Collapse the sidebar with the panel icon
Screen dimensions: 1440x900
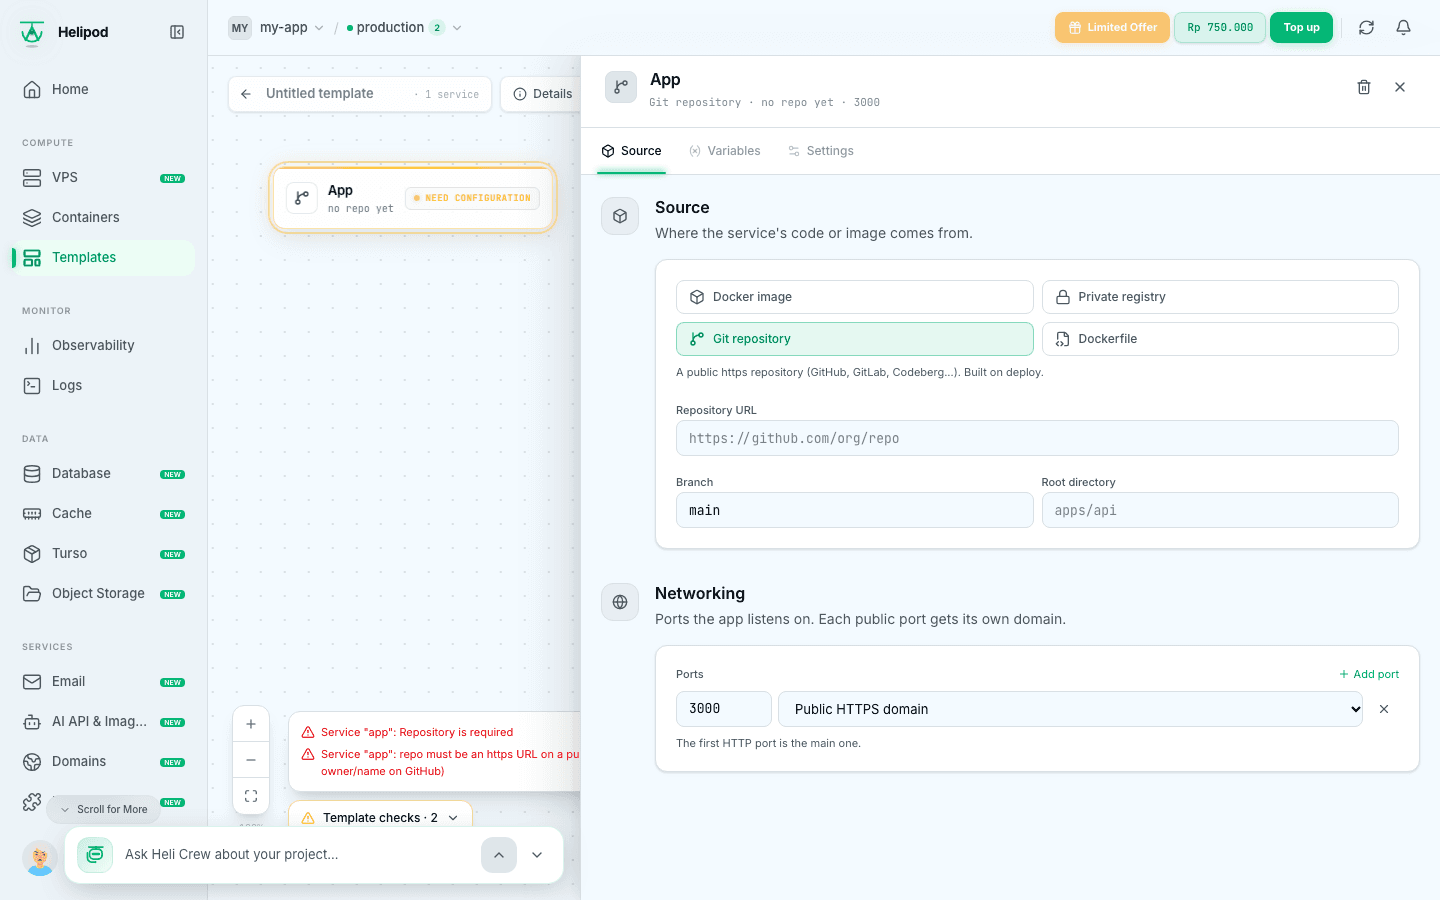point(177,32)
